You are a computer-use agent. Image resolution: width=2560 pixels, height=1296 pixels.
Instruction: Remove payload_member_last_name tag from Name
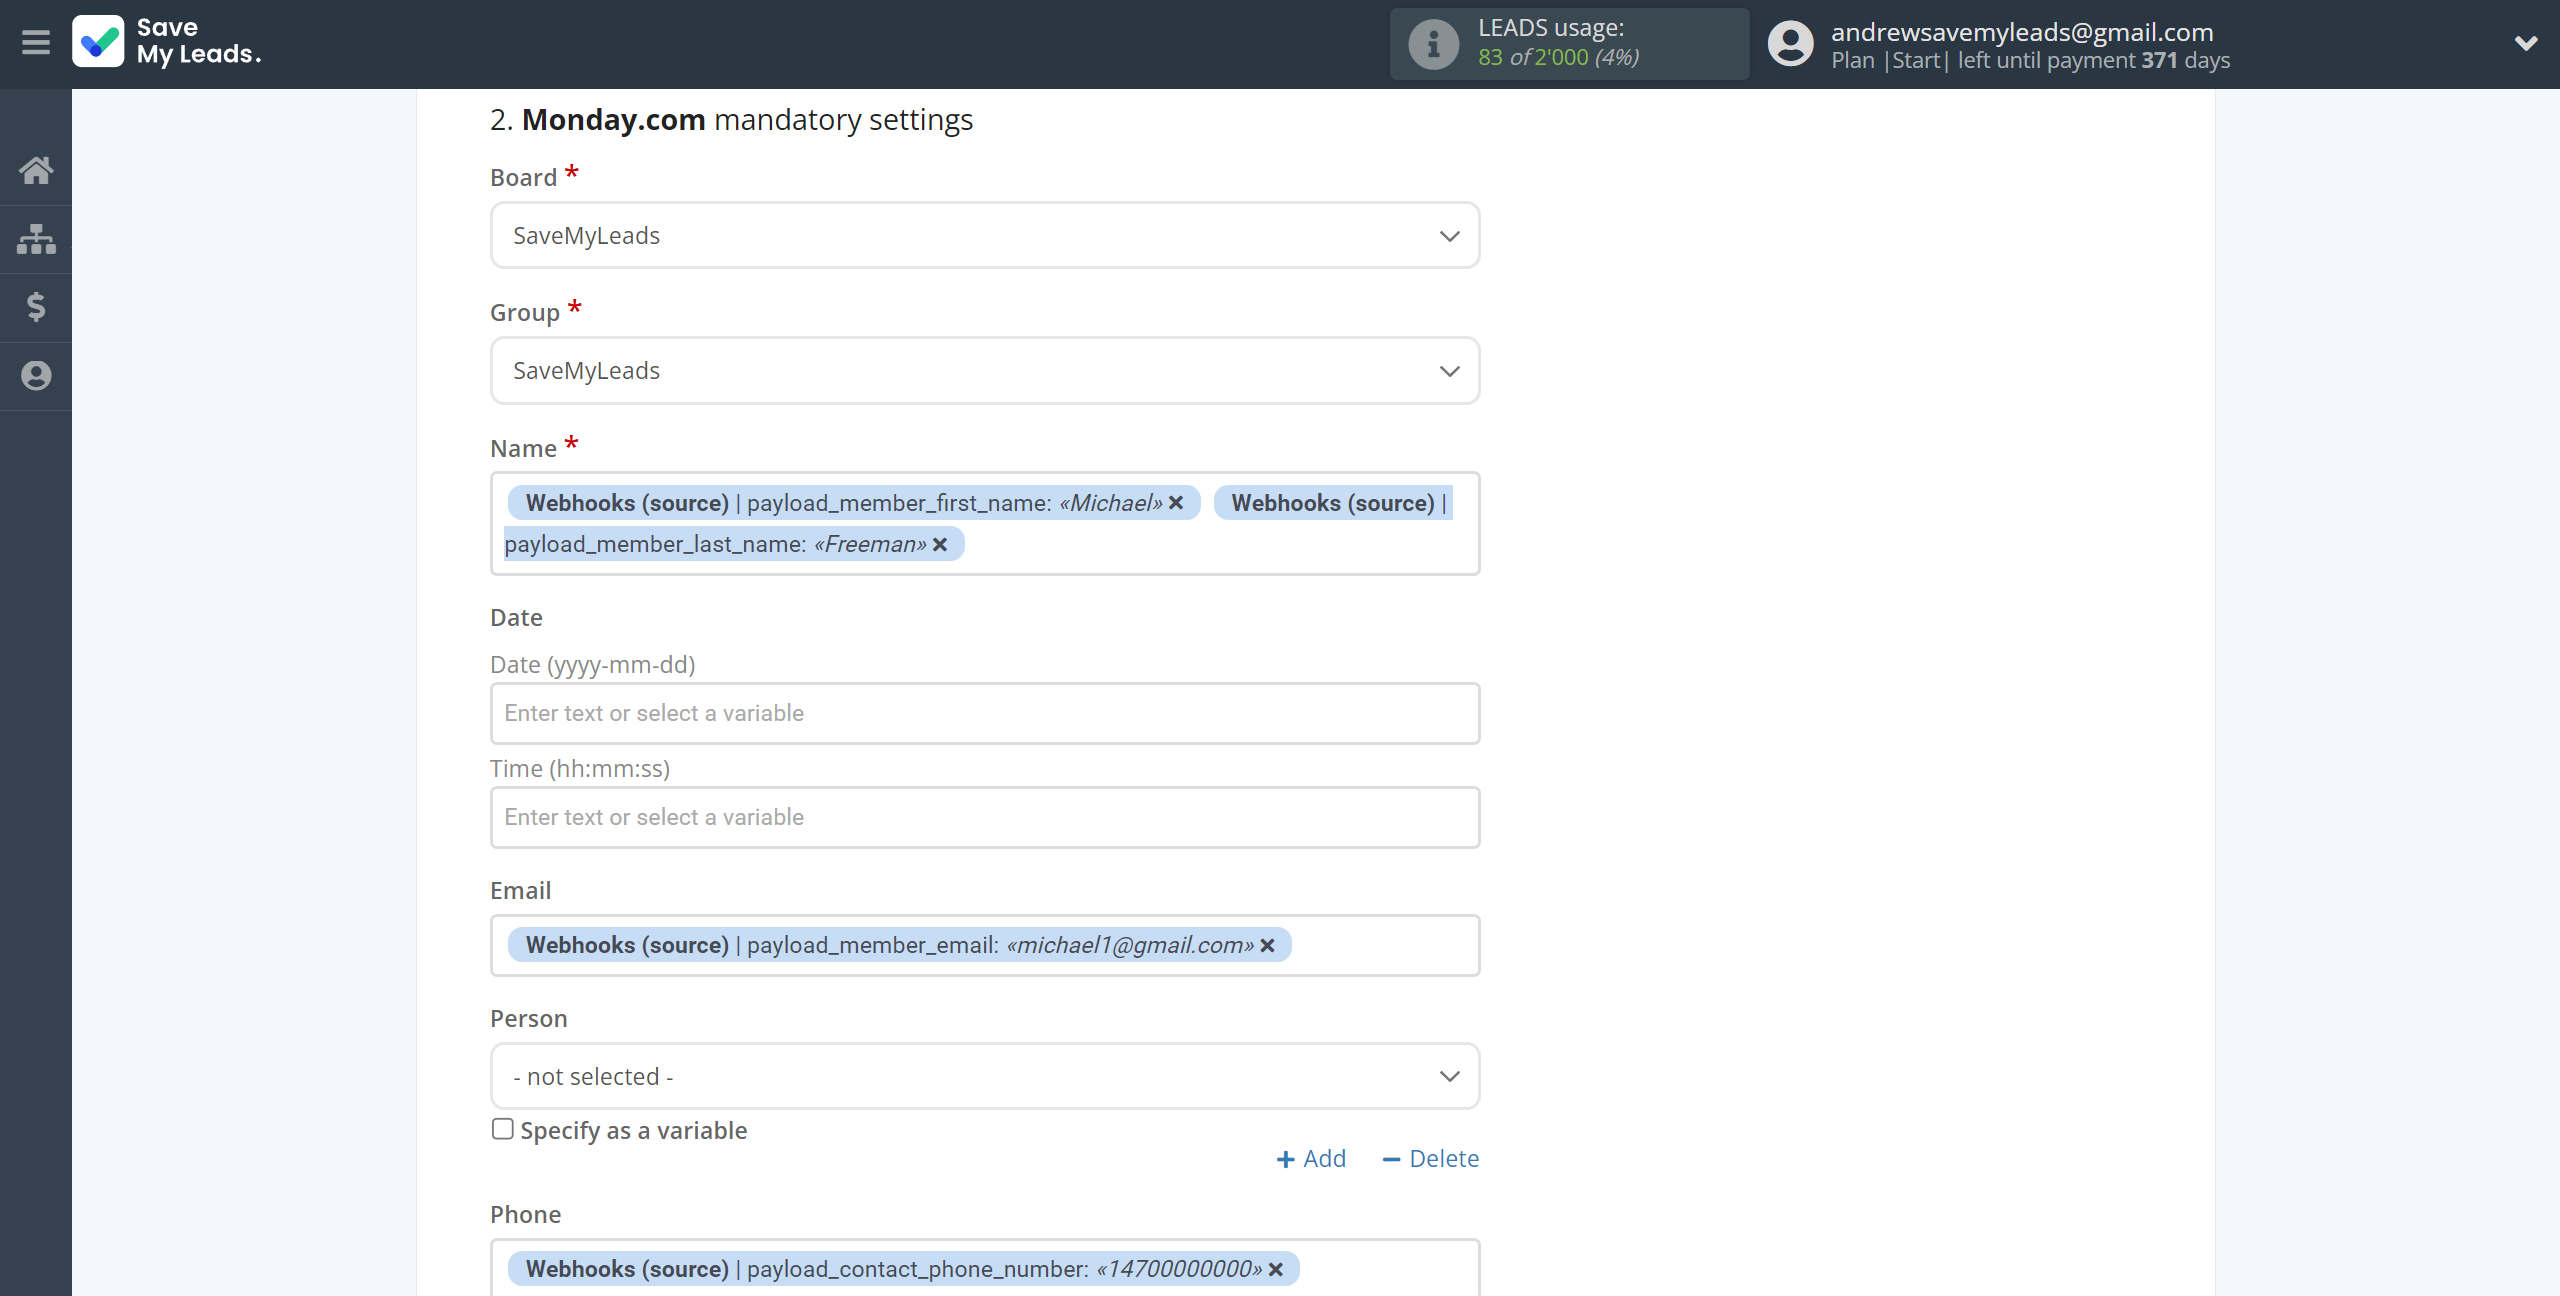[x=940, y=545]
